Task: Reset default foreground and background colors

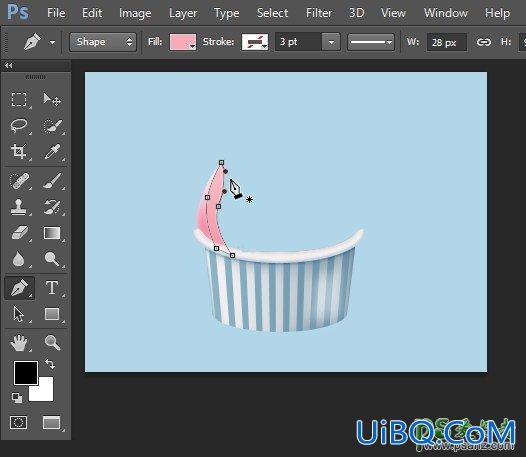Action: [x=17, y=398]
